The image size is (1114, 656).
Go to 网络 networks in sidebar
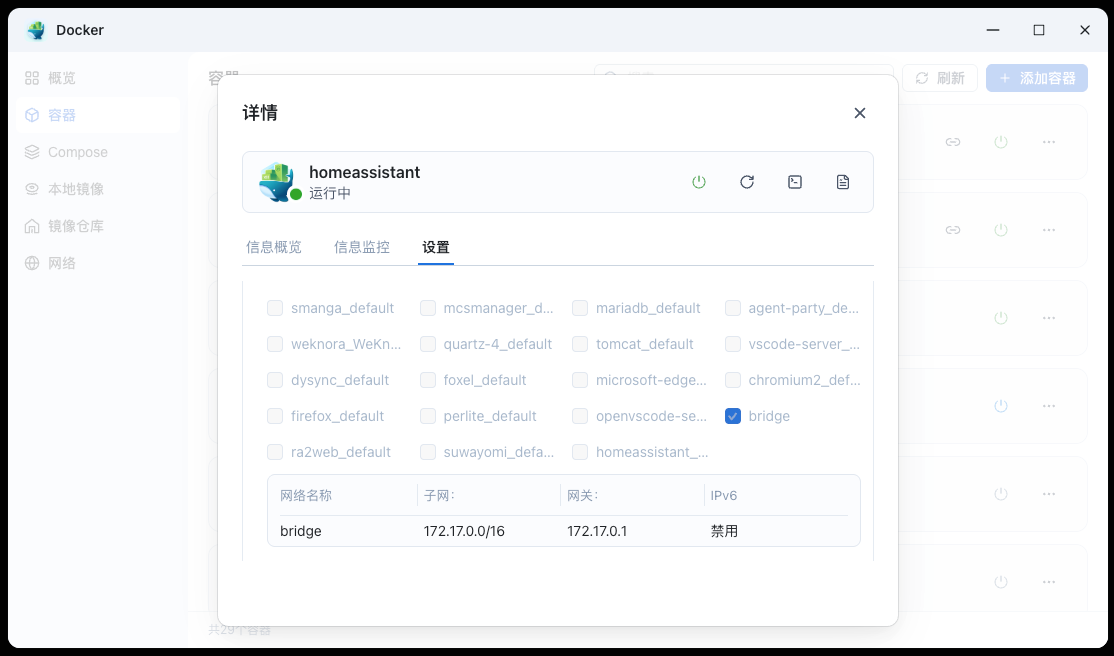(x=61, y=262)
